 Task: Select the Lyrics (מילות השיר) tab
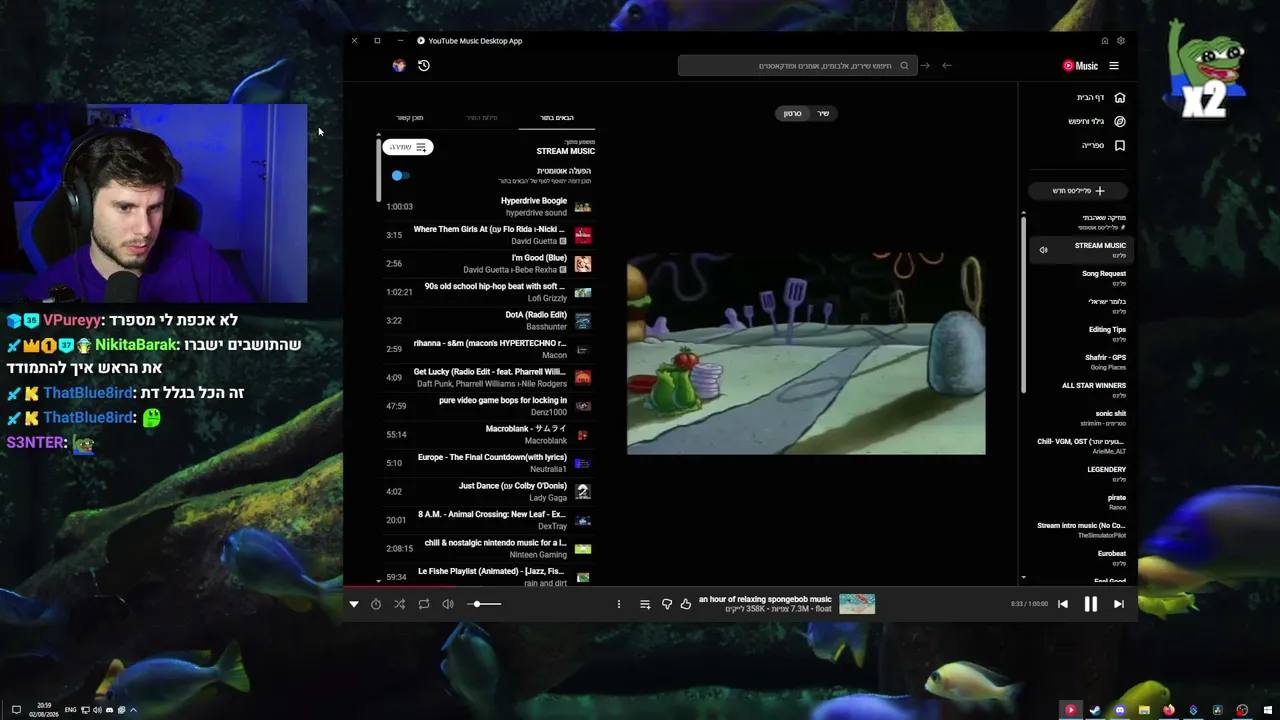tap(482, 118)
